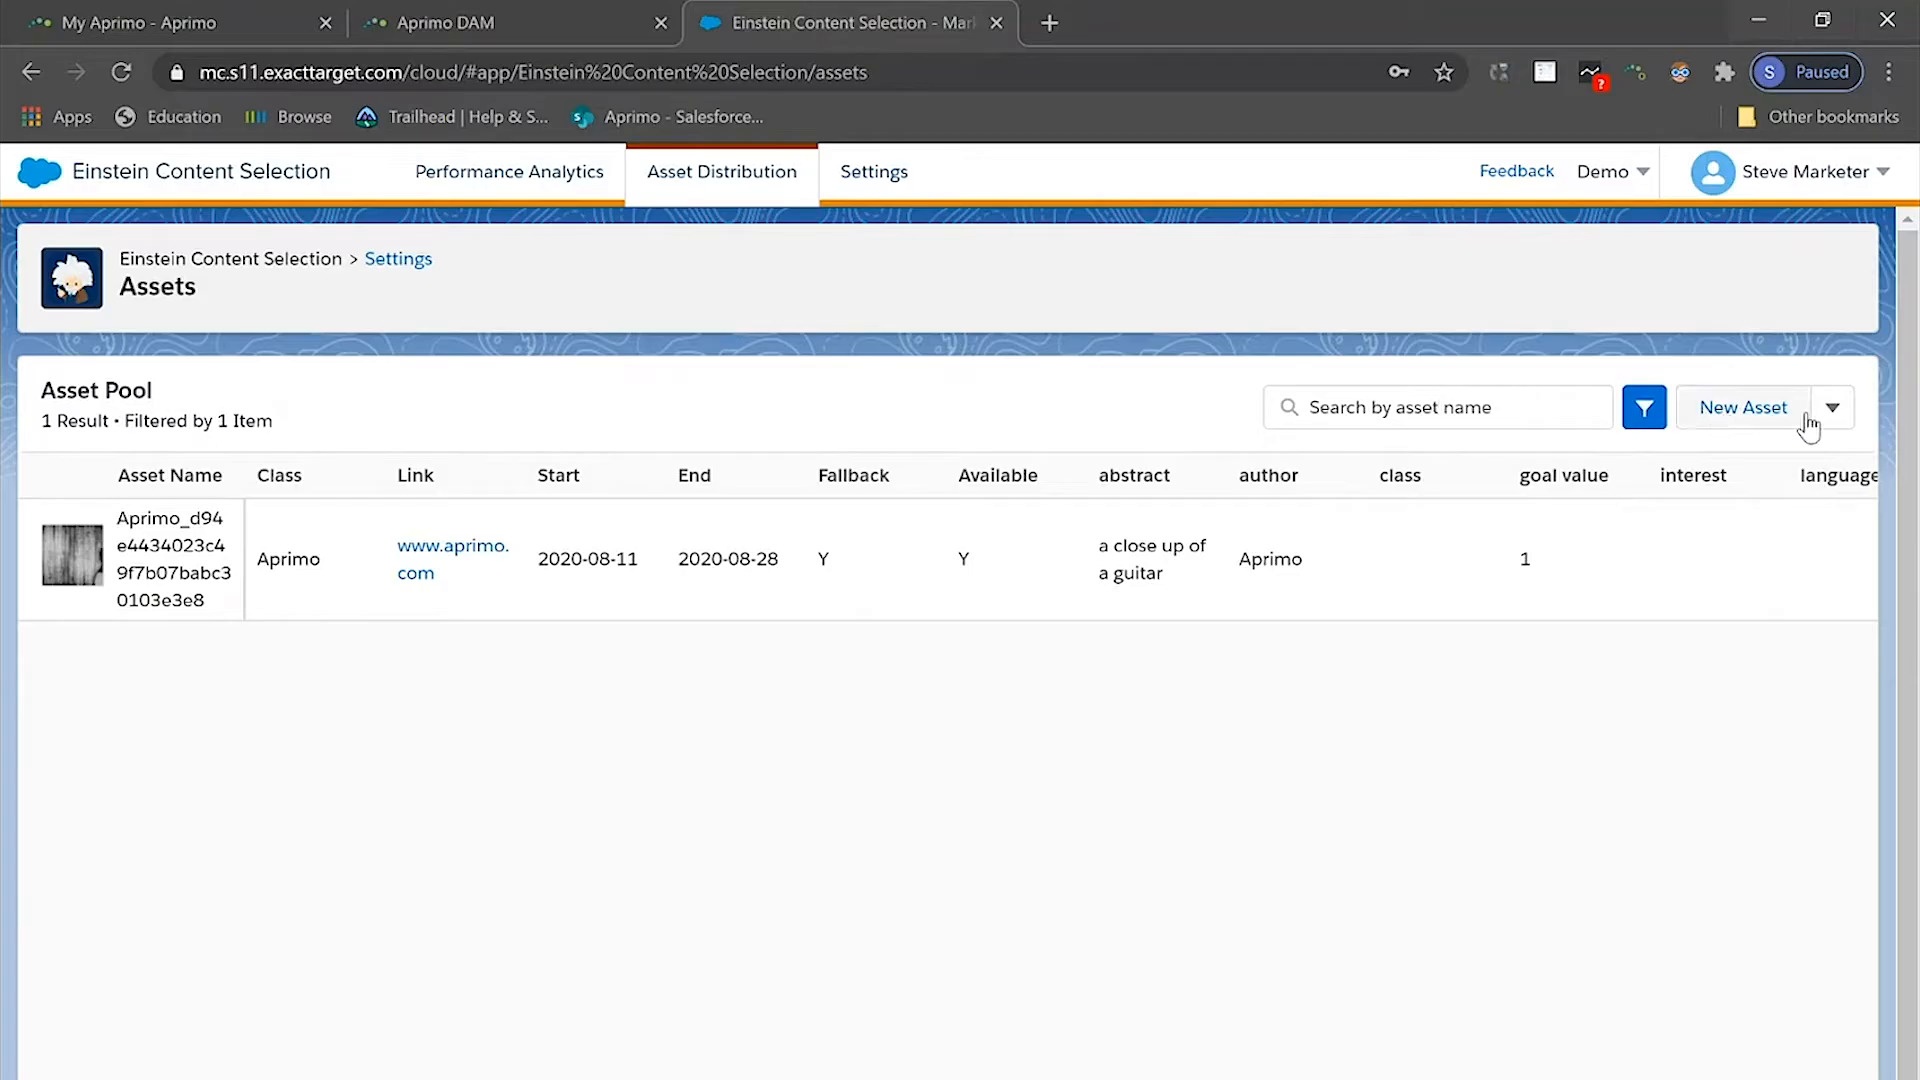Image resolution: width=1920 pixels, height=1080 pixels.
Task: Click the search magnifier icon in asset search
Action: pos(1289,407)
